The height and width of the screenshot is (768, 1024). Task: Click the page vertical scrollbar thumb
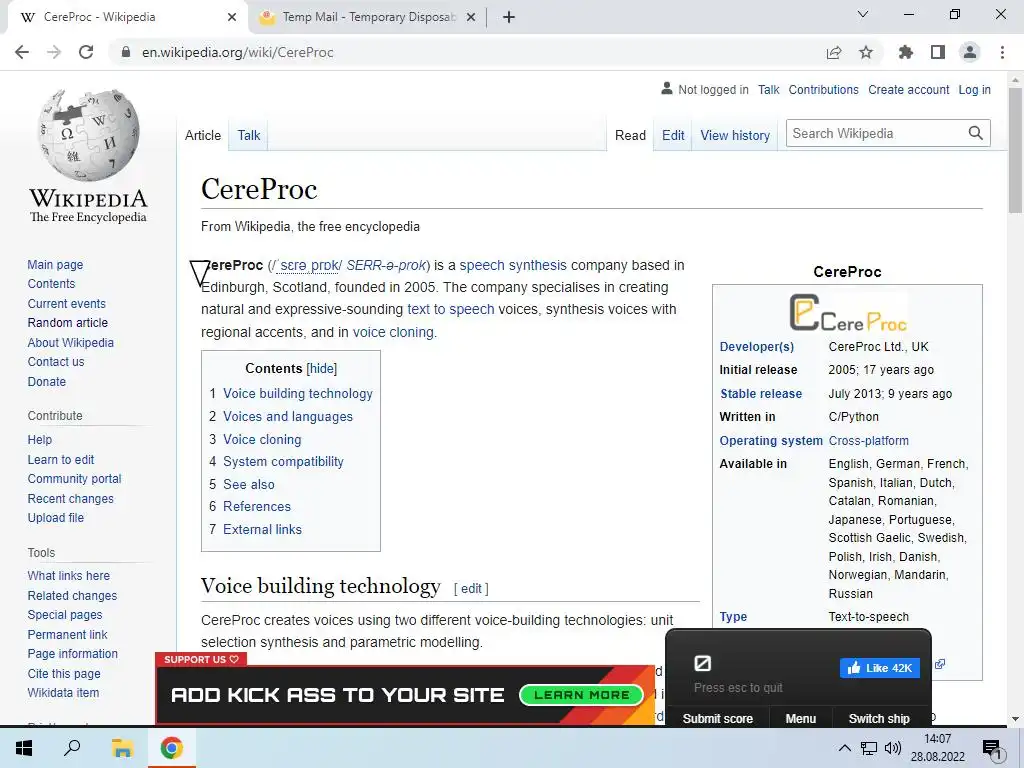click(x=1015, y=150)
